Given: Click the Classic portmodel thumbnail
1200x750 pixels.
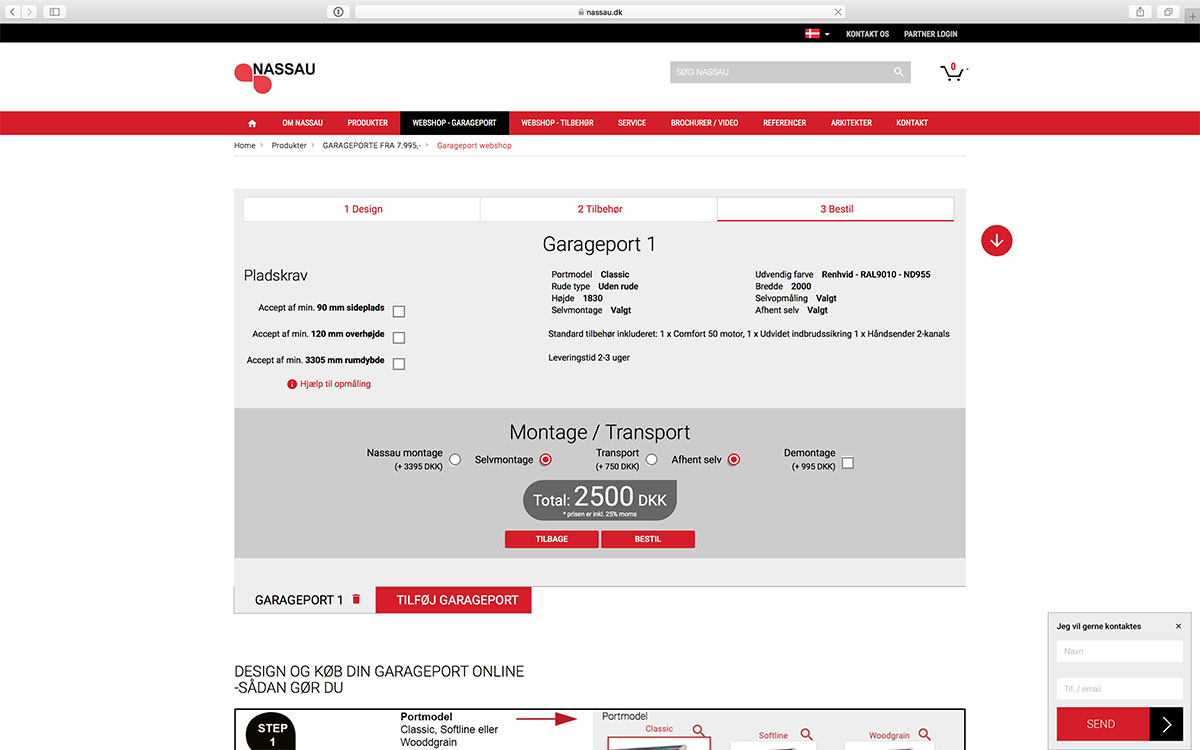Looking at the screenshot, I should coord(659,743).
